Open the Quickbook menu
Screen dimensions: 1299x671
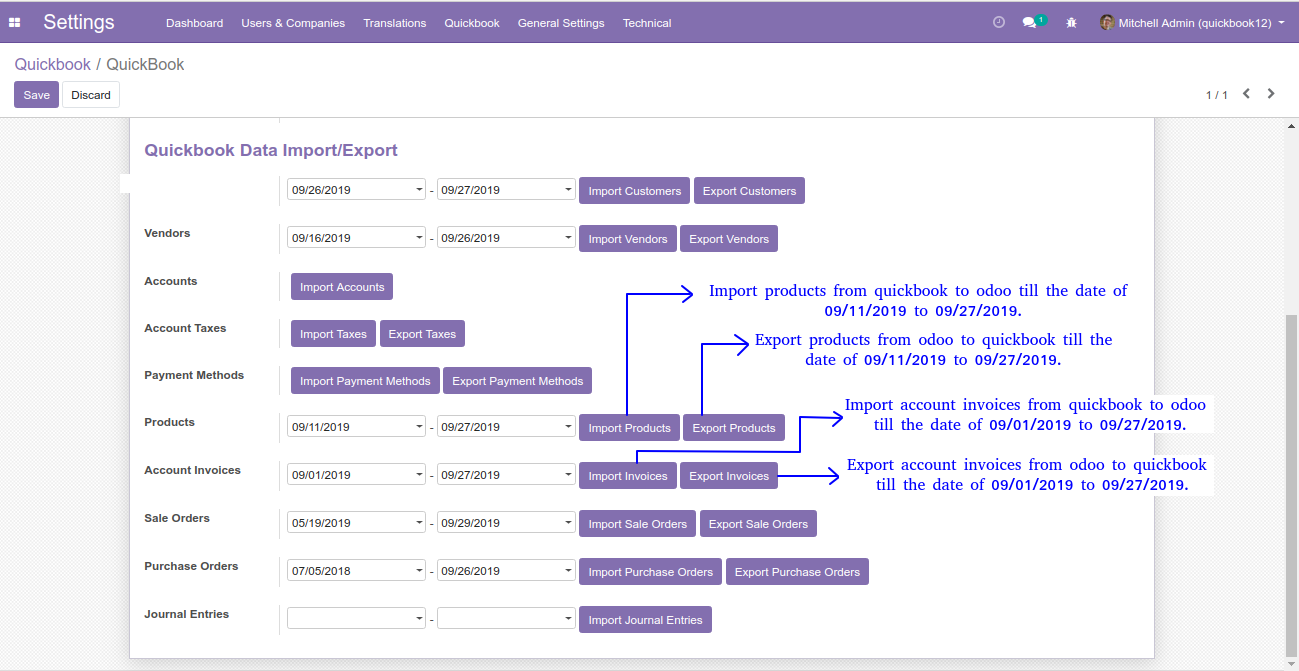click(x=472, y=23)
